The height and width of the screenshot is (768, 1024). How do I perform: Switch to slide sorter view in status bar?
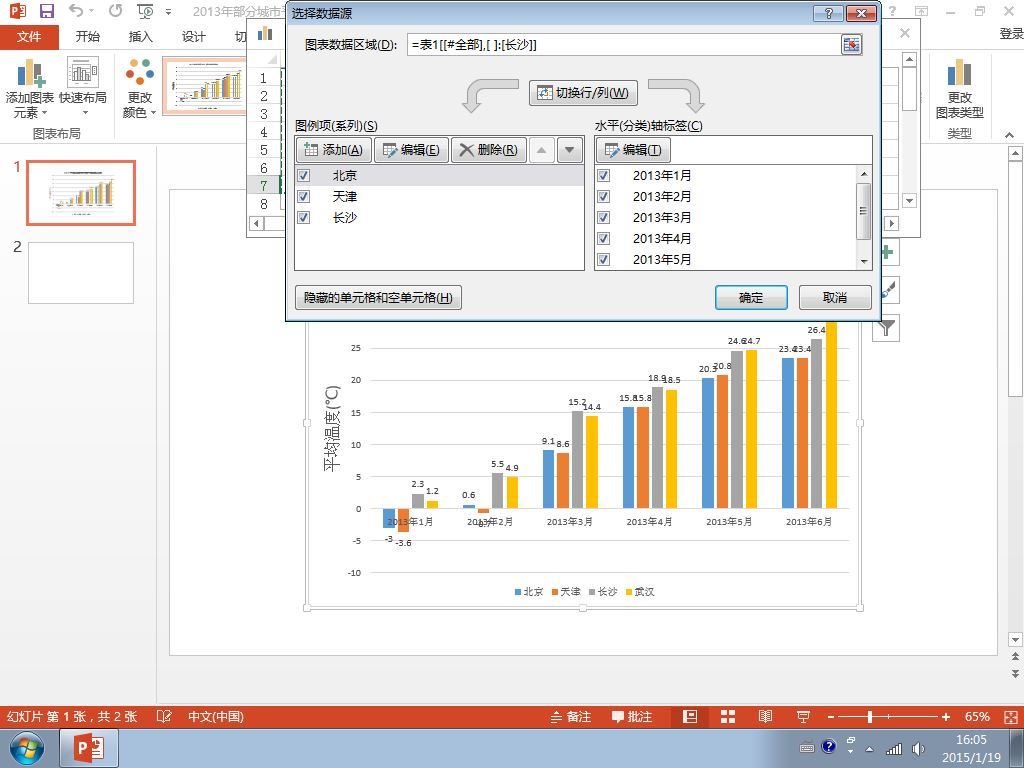click(728, 716)
